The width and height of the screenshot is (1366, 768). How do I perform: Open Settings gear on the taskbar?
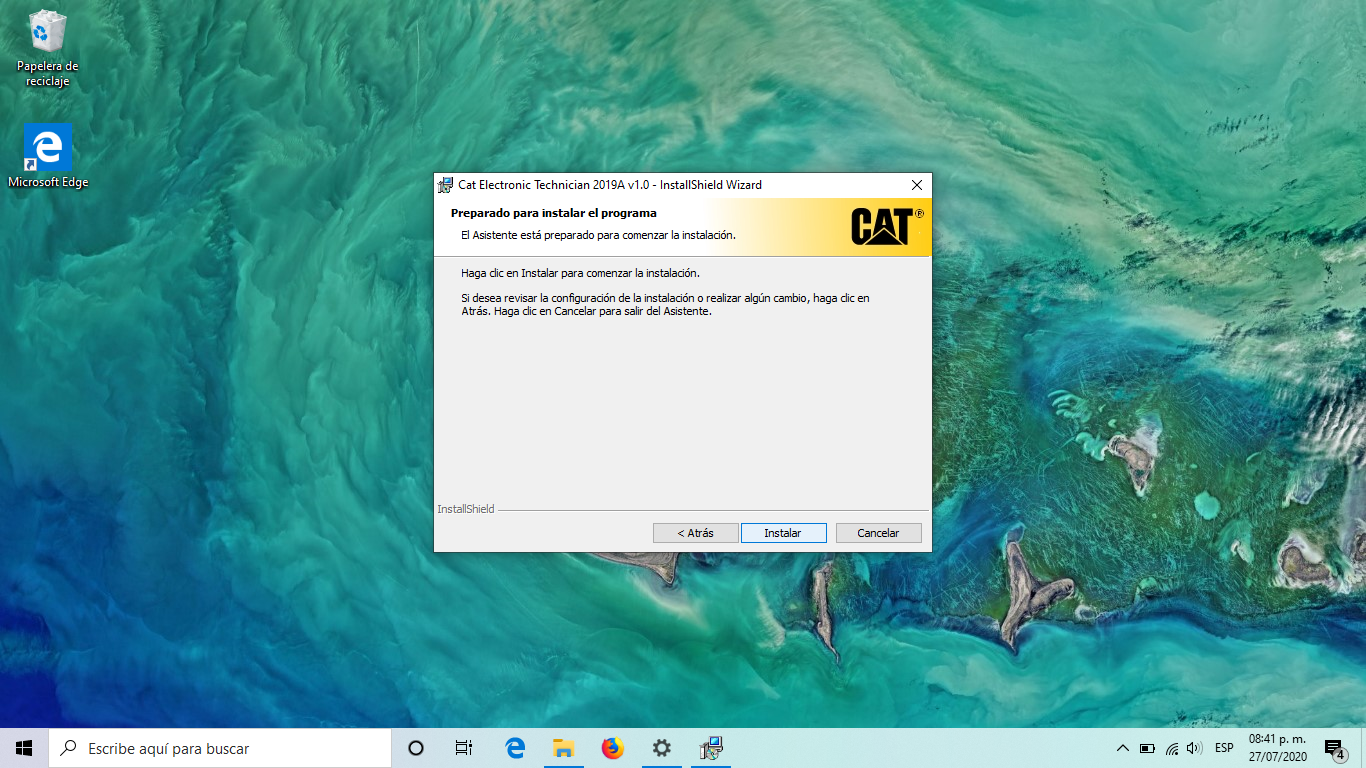click(x=661, y=748)
